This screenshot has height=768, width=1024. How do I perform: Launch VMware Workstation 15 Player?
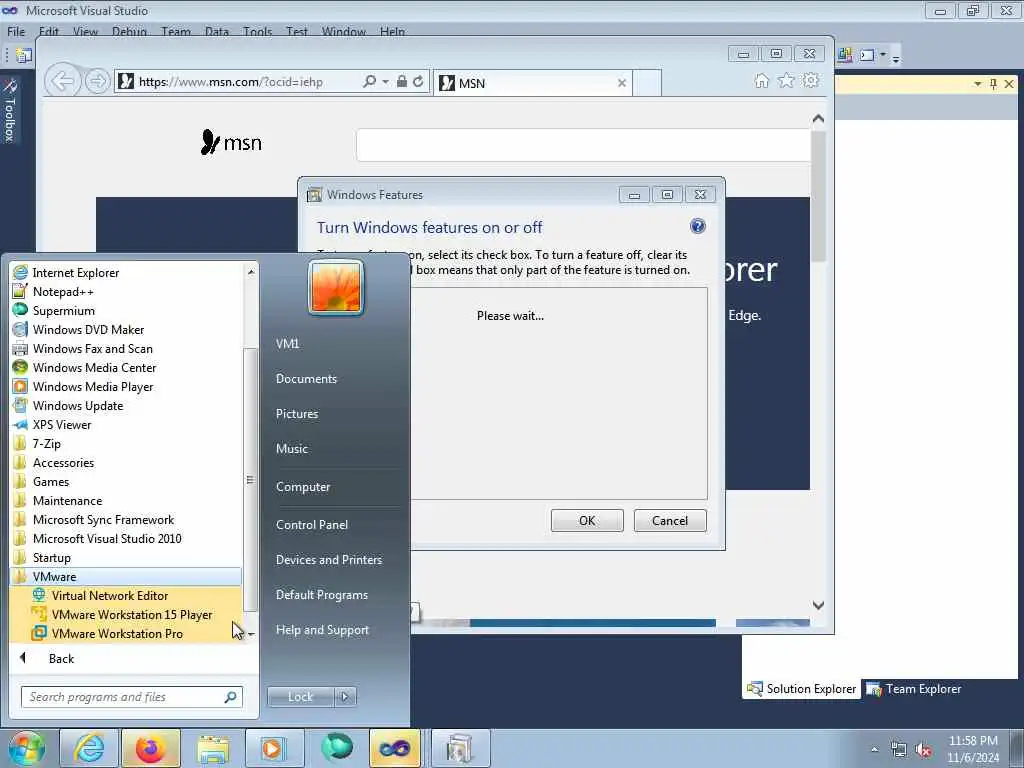(131, 615)
